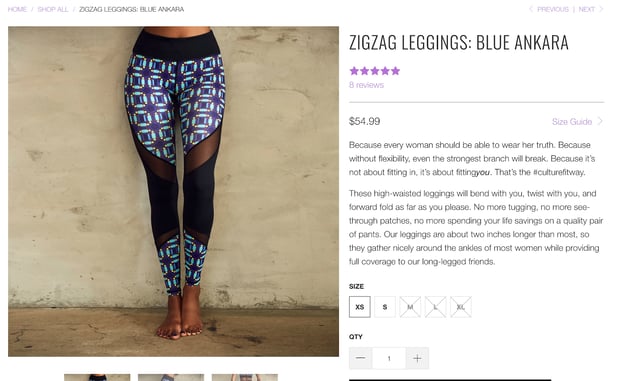Image resolution: width=624 pixels, height=381 pixels.
Task: Click the purple five-star rating
Action: [x=374, y=71]
